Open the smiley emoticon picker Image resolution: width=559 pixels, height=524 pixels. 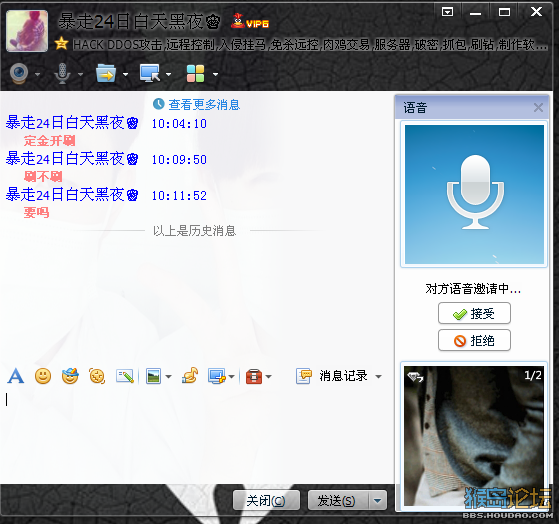point(43,376)
